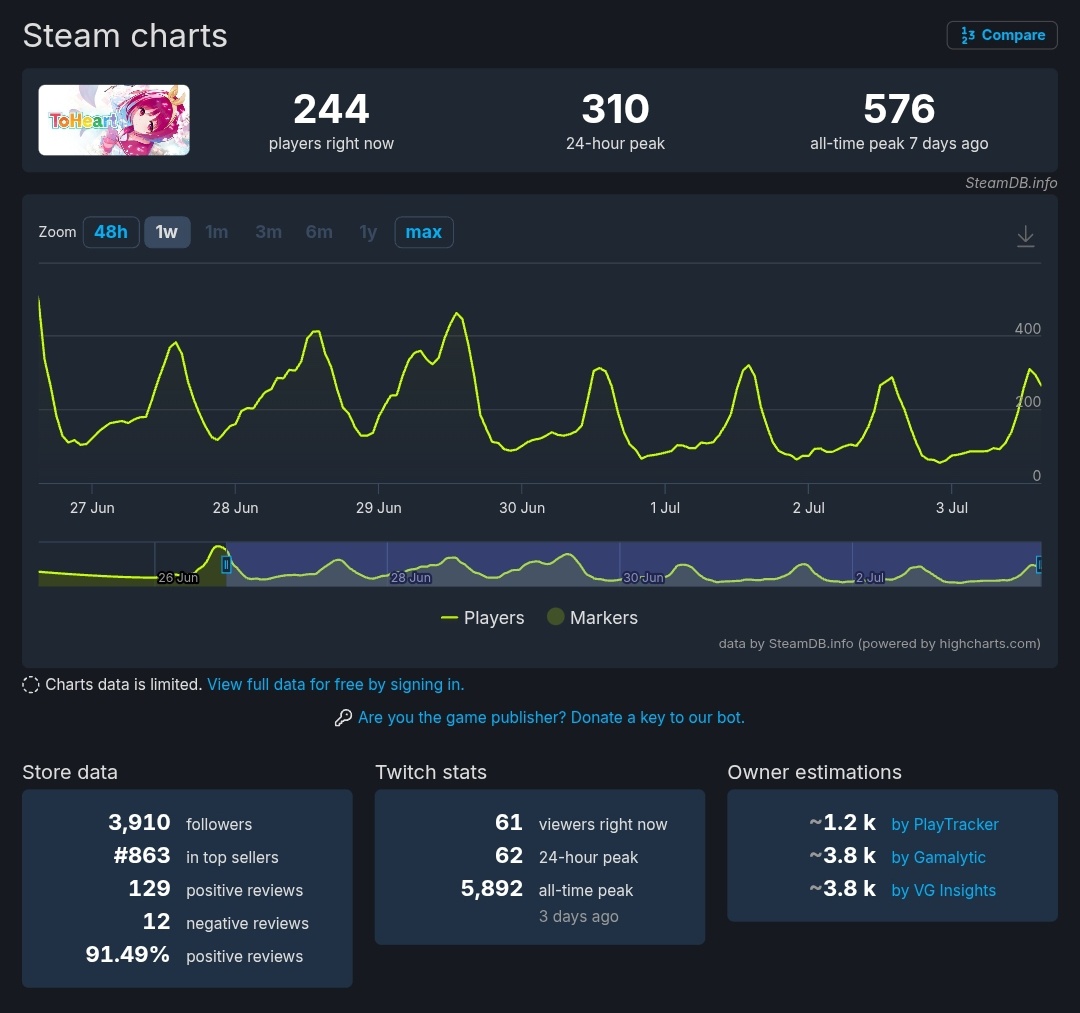The width and height of the screenshot is (1080, 1013).
Task: Open the by Gamalytic link
Action: tap(938, 857)
